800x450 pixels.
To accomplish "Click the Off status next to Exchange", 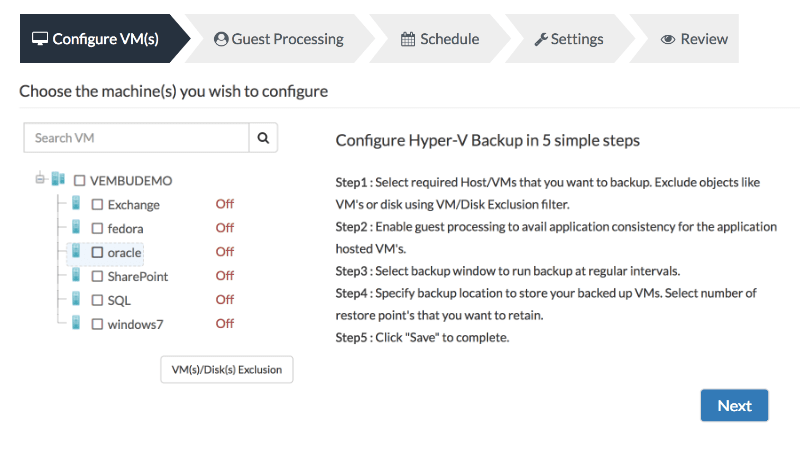I will (x=224, y=204).
